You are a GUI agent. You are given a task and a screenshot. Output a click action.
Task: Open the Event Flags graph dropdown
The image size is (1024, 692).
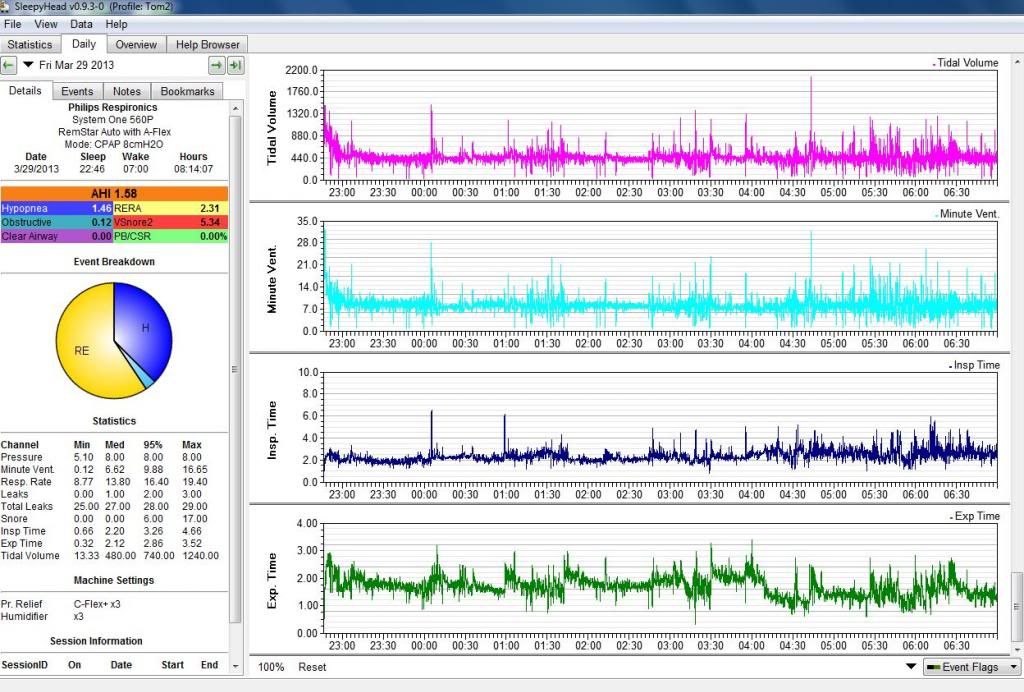(971, 667)
